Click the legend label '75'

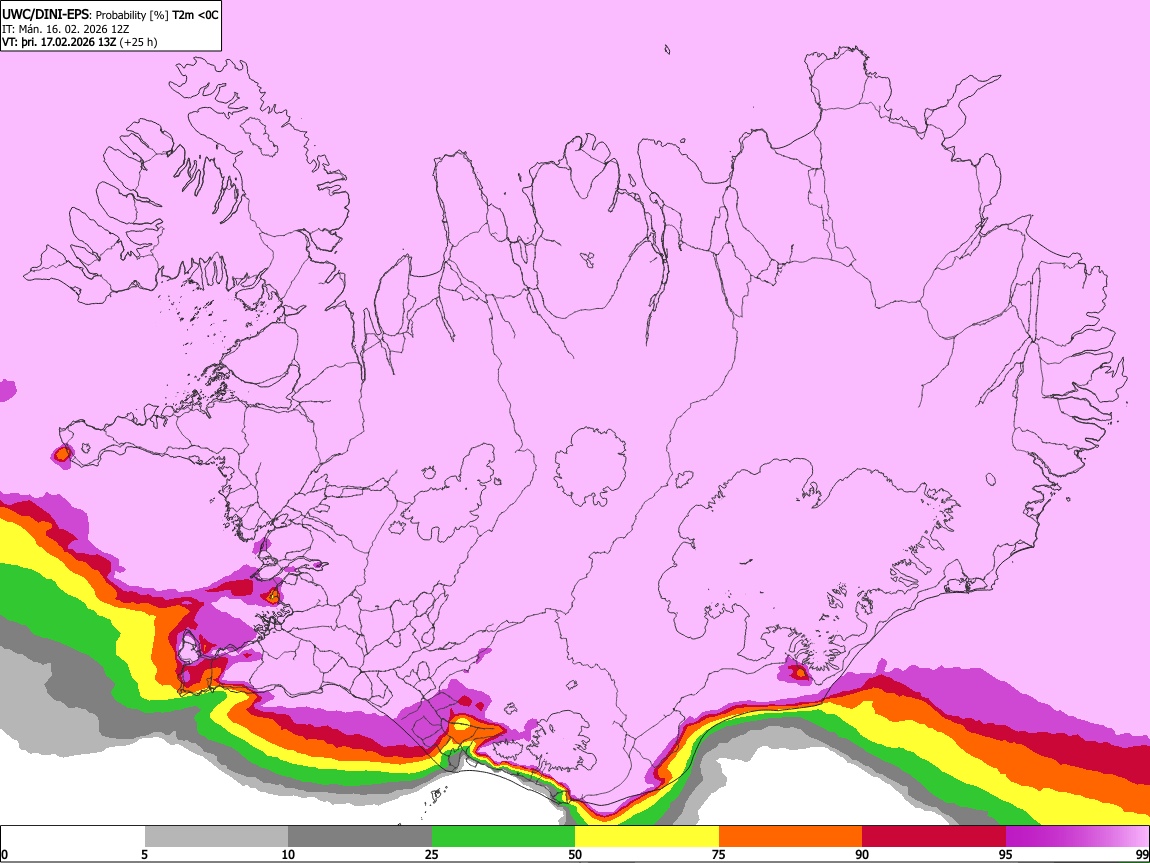719,854
